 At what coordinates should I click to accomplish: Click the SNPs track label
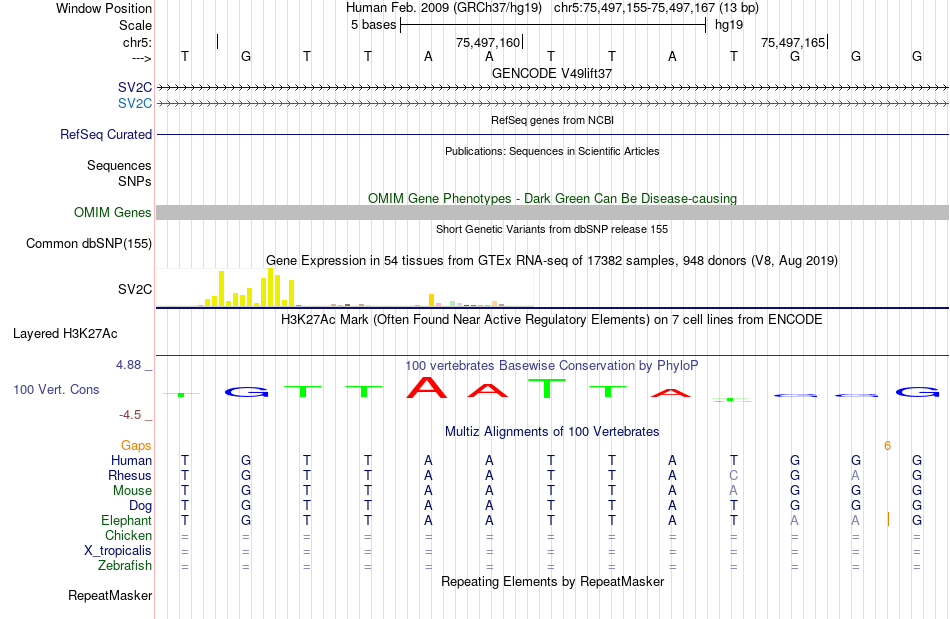(135, 181)
